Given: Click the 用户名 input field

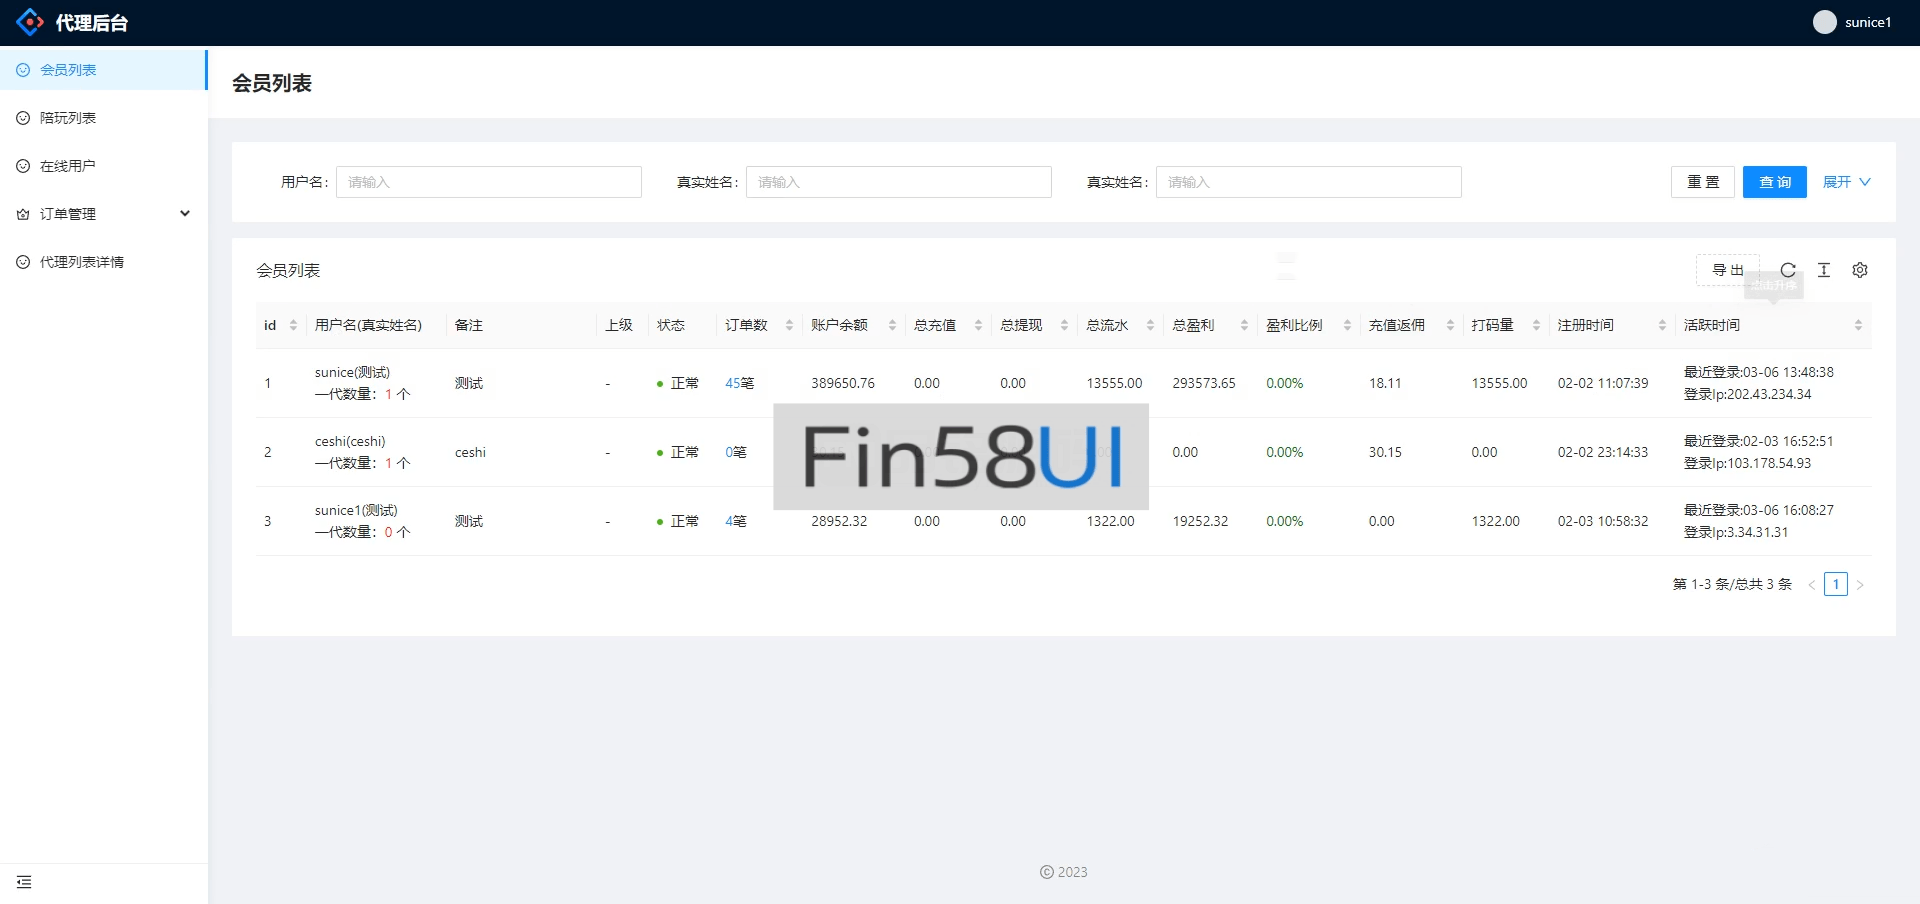Looking at the screenshot, I should (488, 182).
